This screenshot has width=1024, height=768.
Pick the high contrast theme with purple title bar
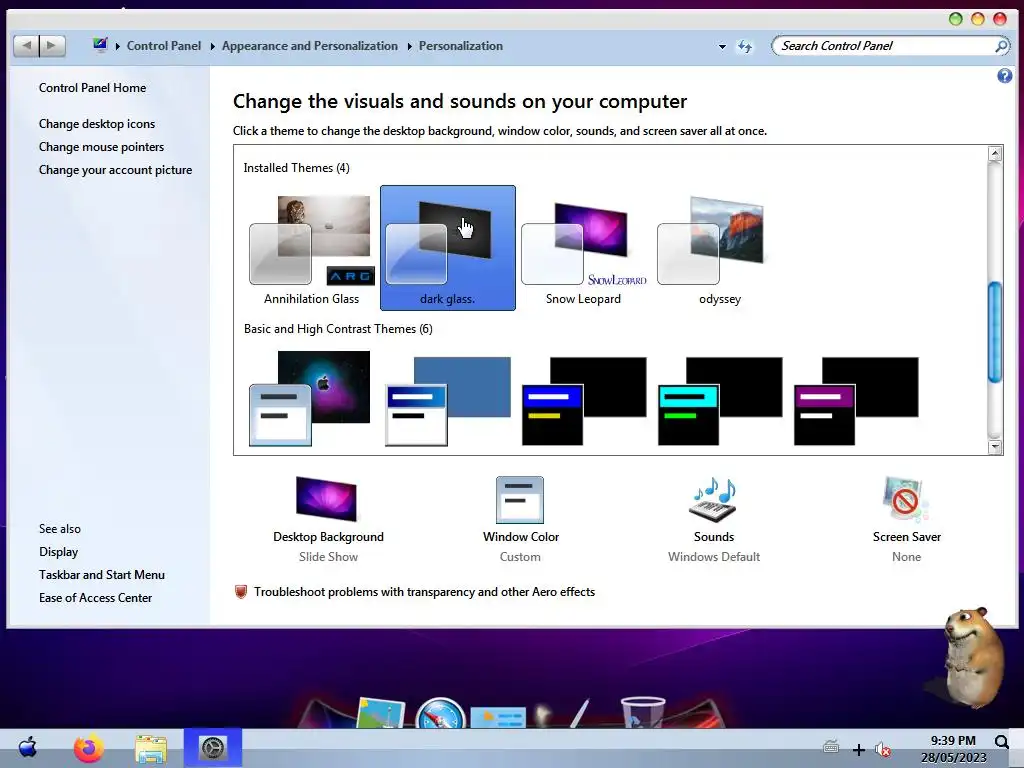(856, 401)
